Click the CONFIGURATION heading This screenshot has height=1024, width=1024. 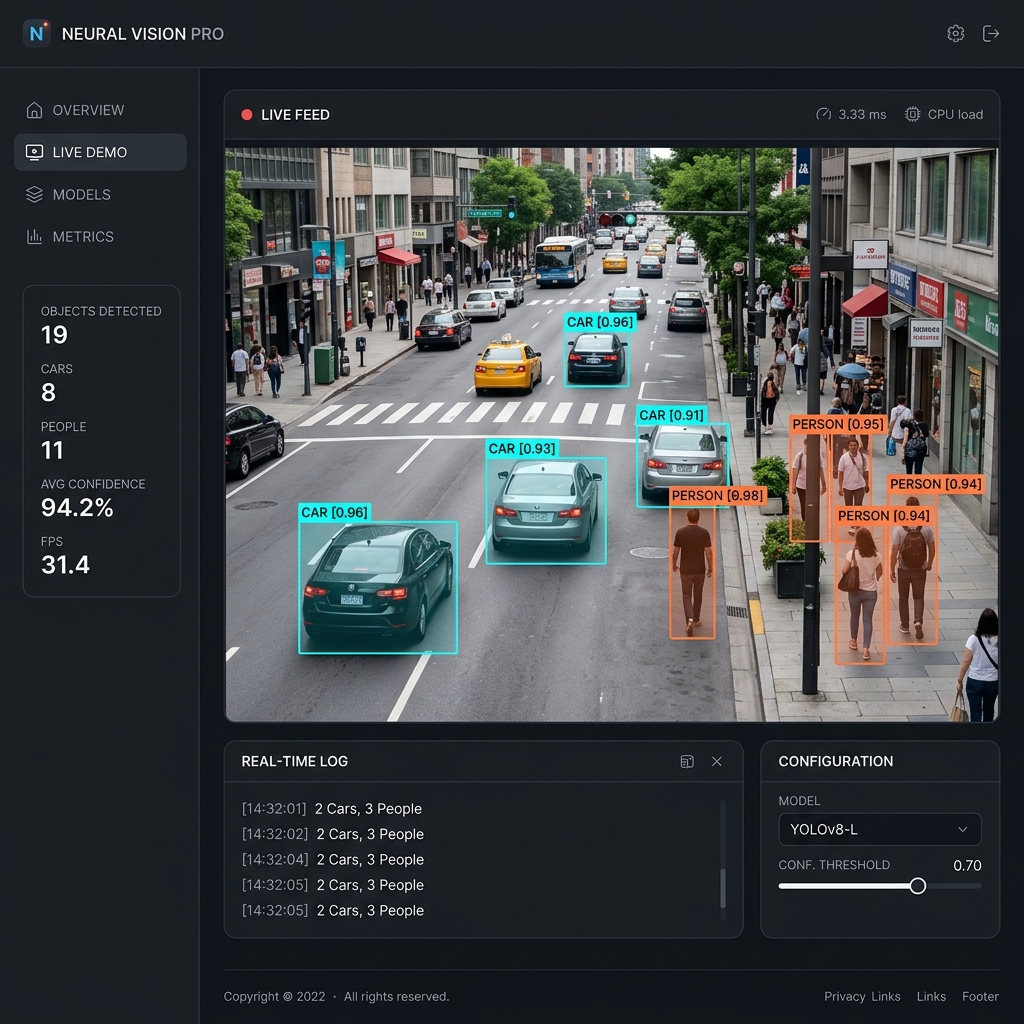[836, 761]
